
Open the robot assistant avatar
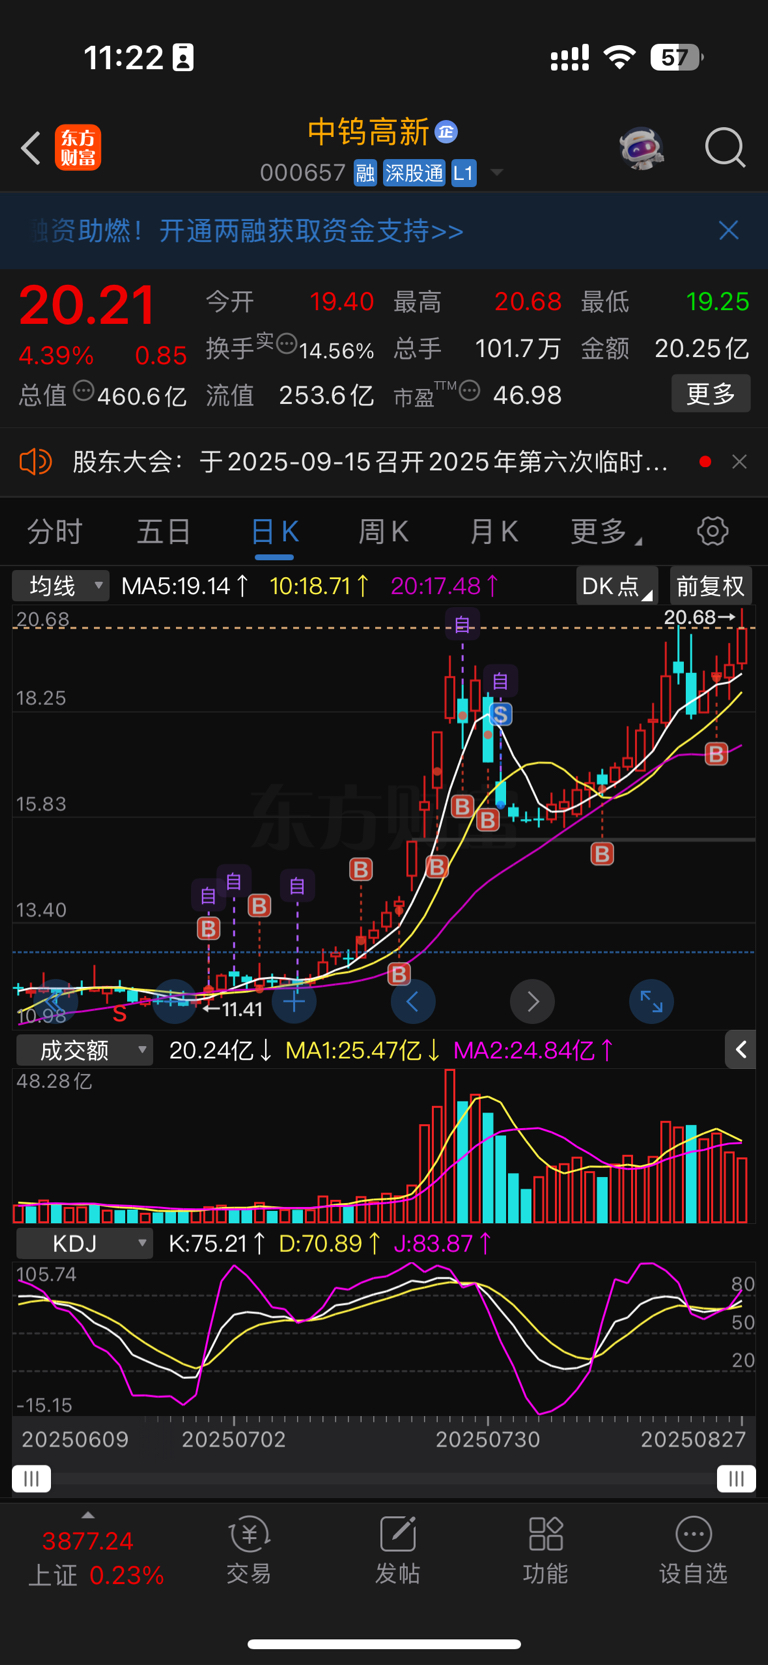point(641,148)
